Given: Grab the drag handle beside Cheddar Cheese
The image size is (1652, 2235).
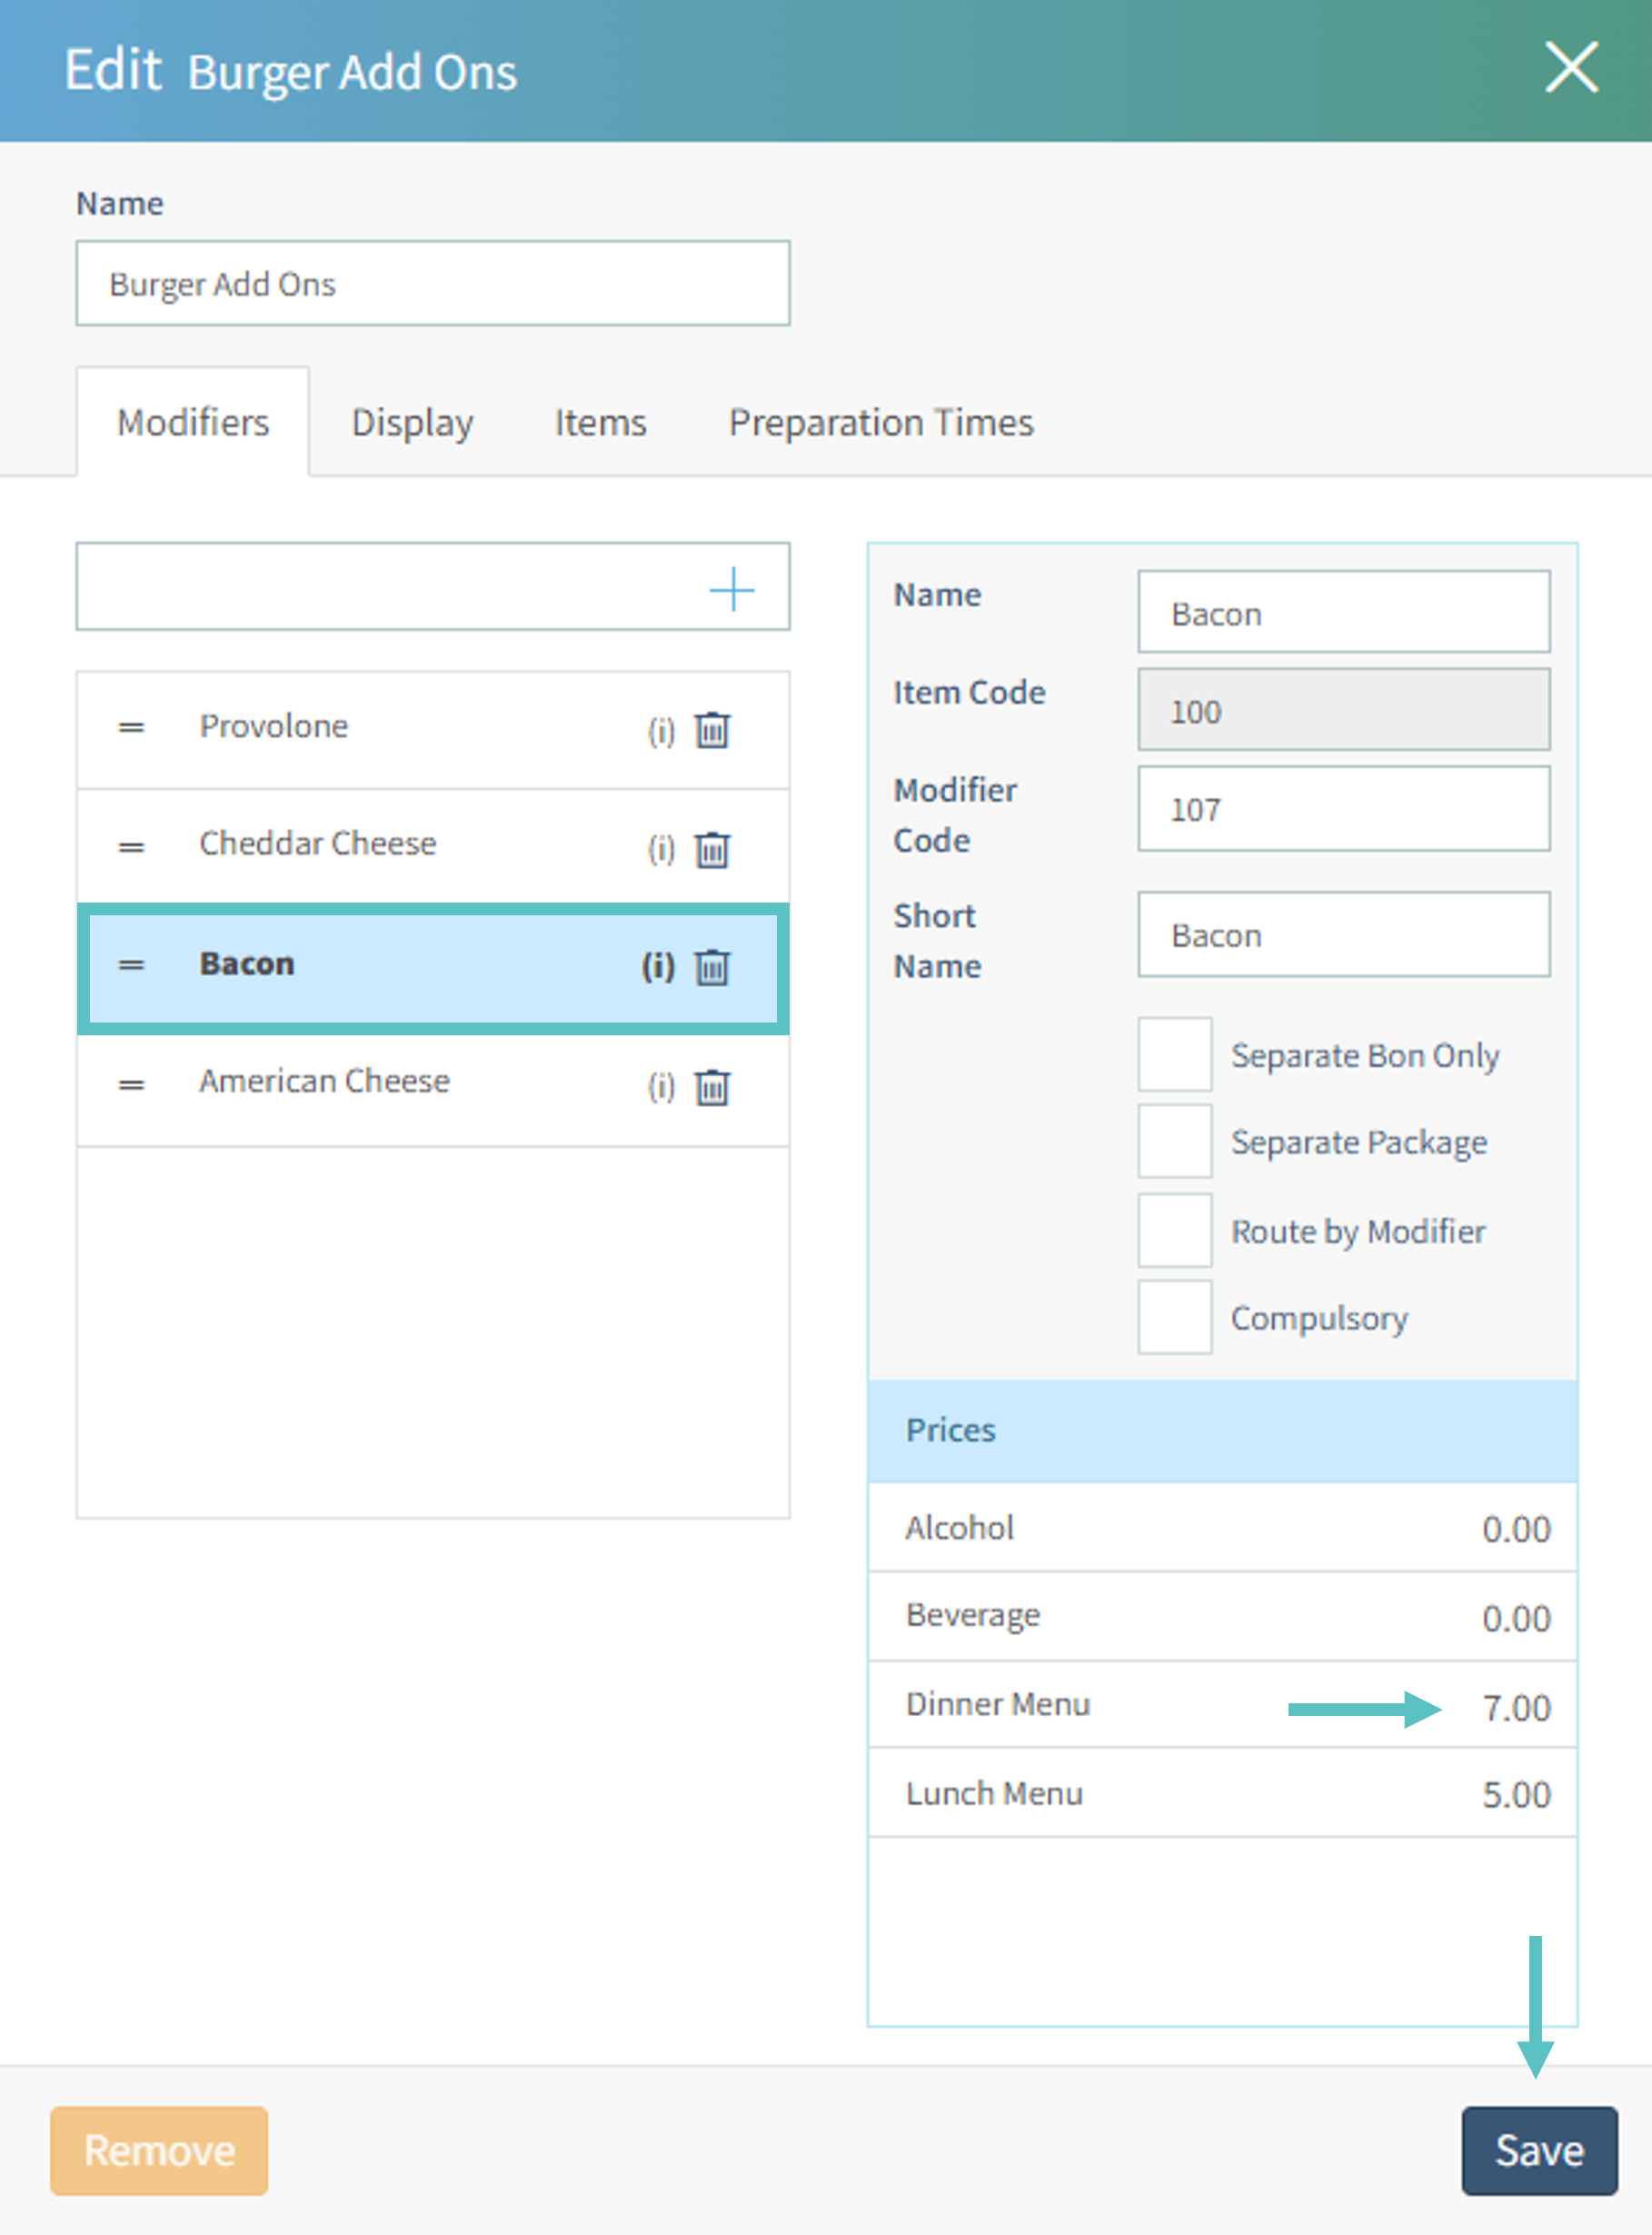Looking at the screenshot, I should click(131, 847).
